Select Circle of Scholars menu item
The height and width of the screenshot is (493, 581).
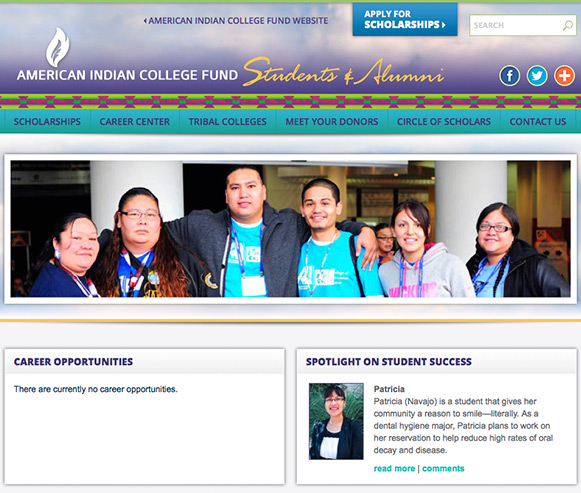coord(444,121)
